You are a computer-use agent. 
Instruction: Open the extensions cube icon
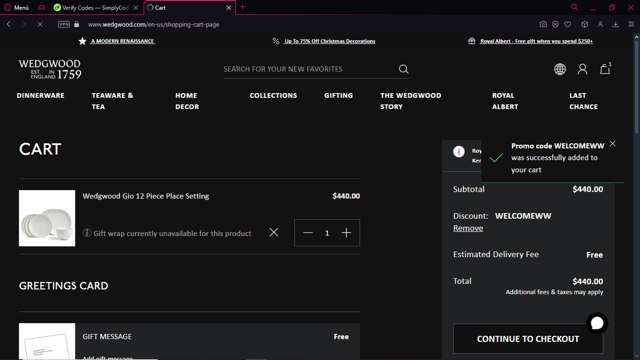584,24
